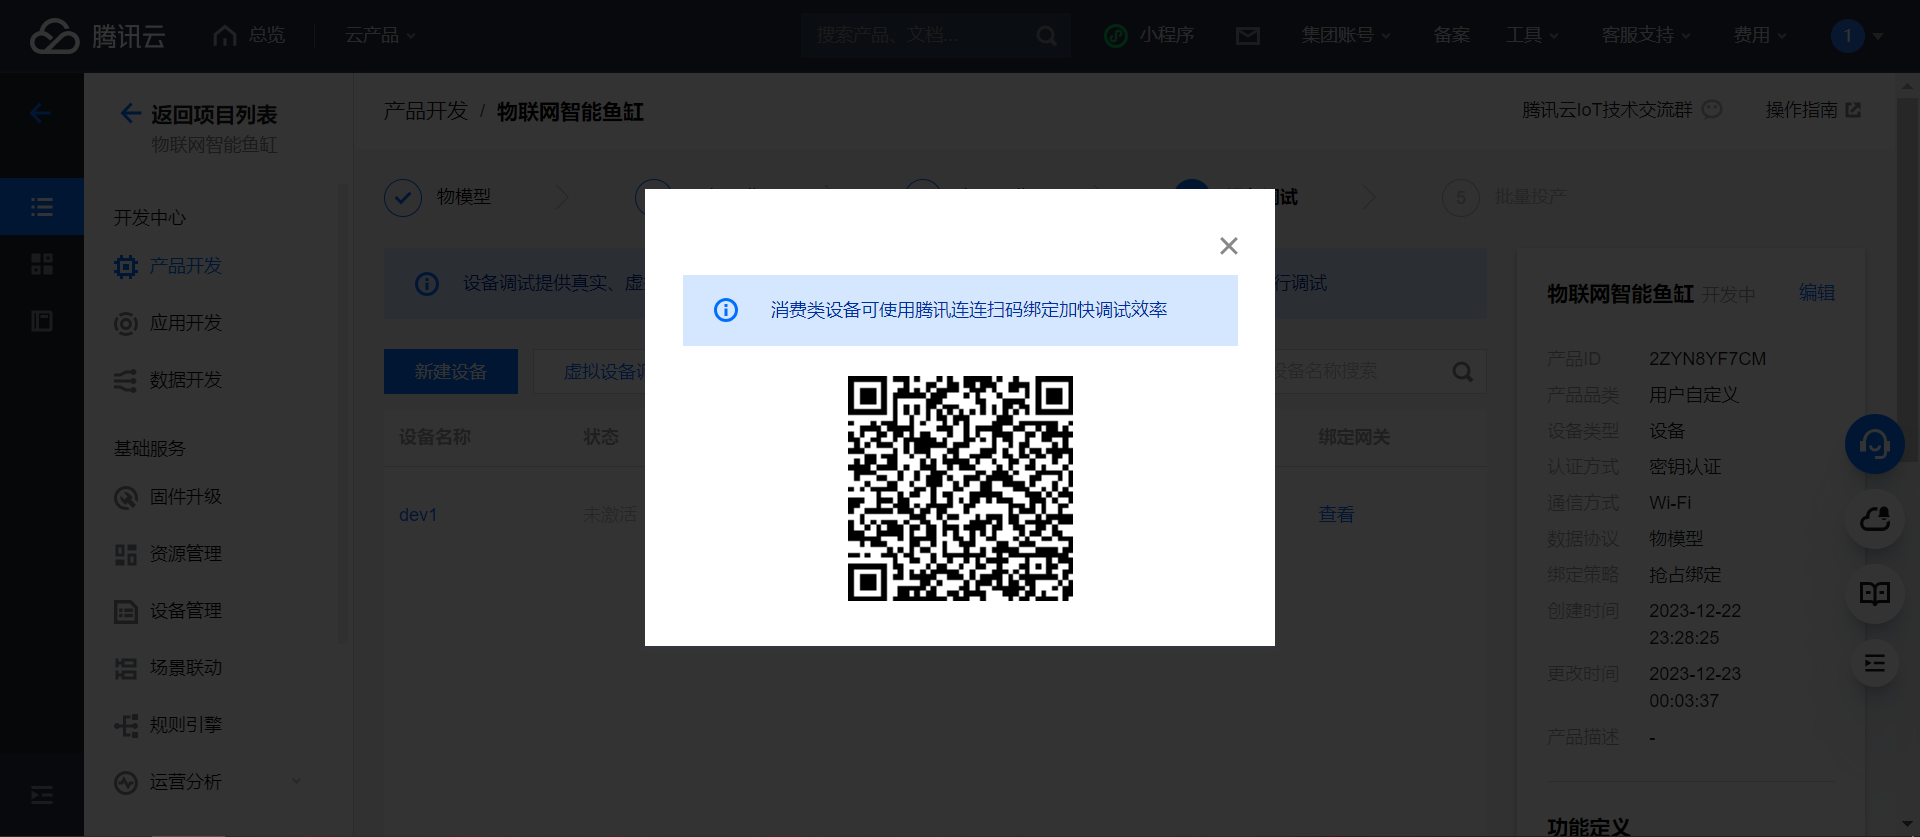The image size is (1920, 837).
Task: Expand 费用 dropdown menu
Action: (1760, 35)
